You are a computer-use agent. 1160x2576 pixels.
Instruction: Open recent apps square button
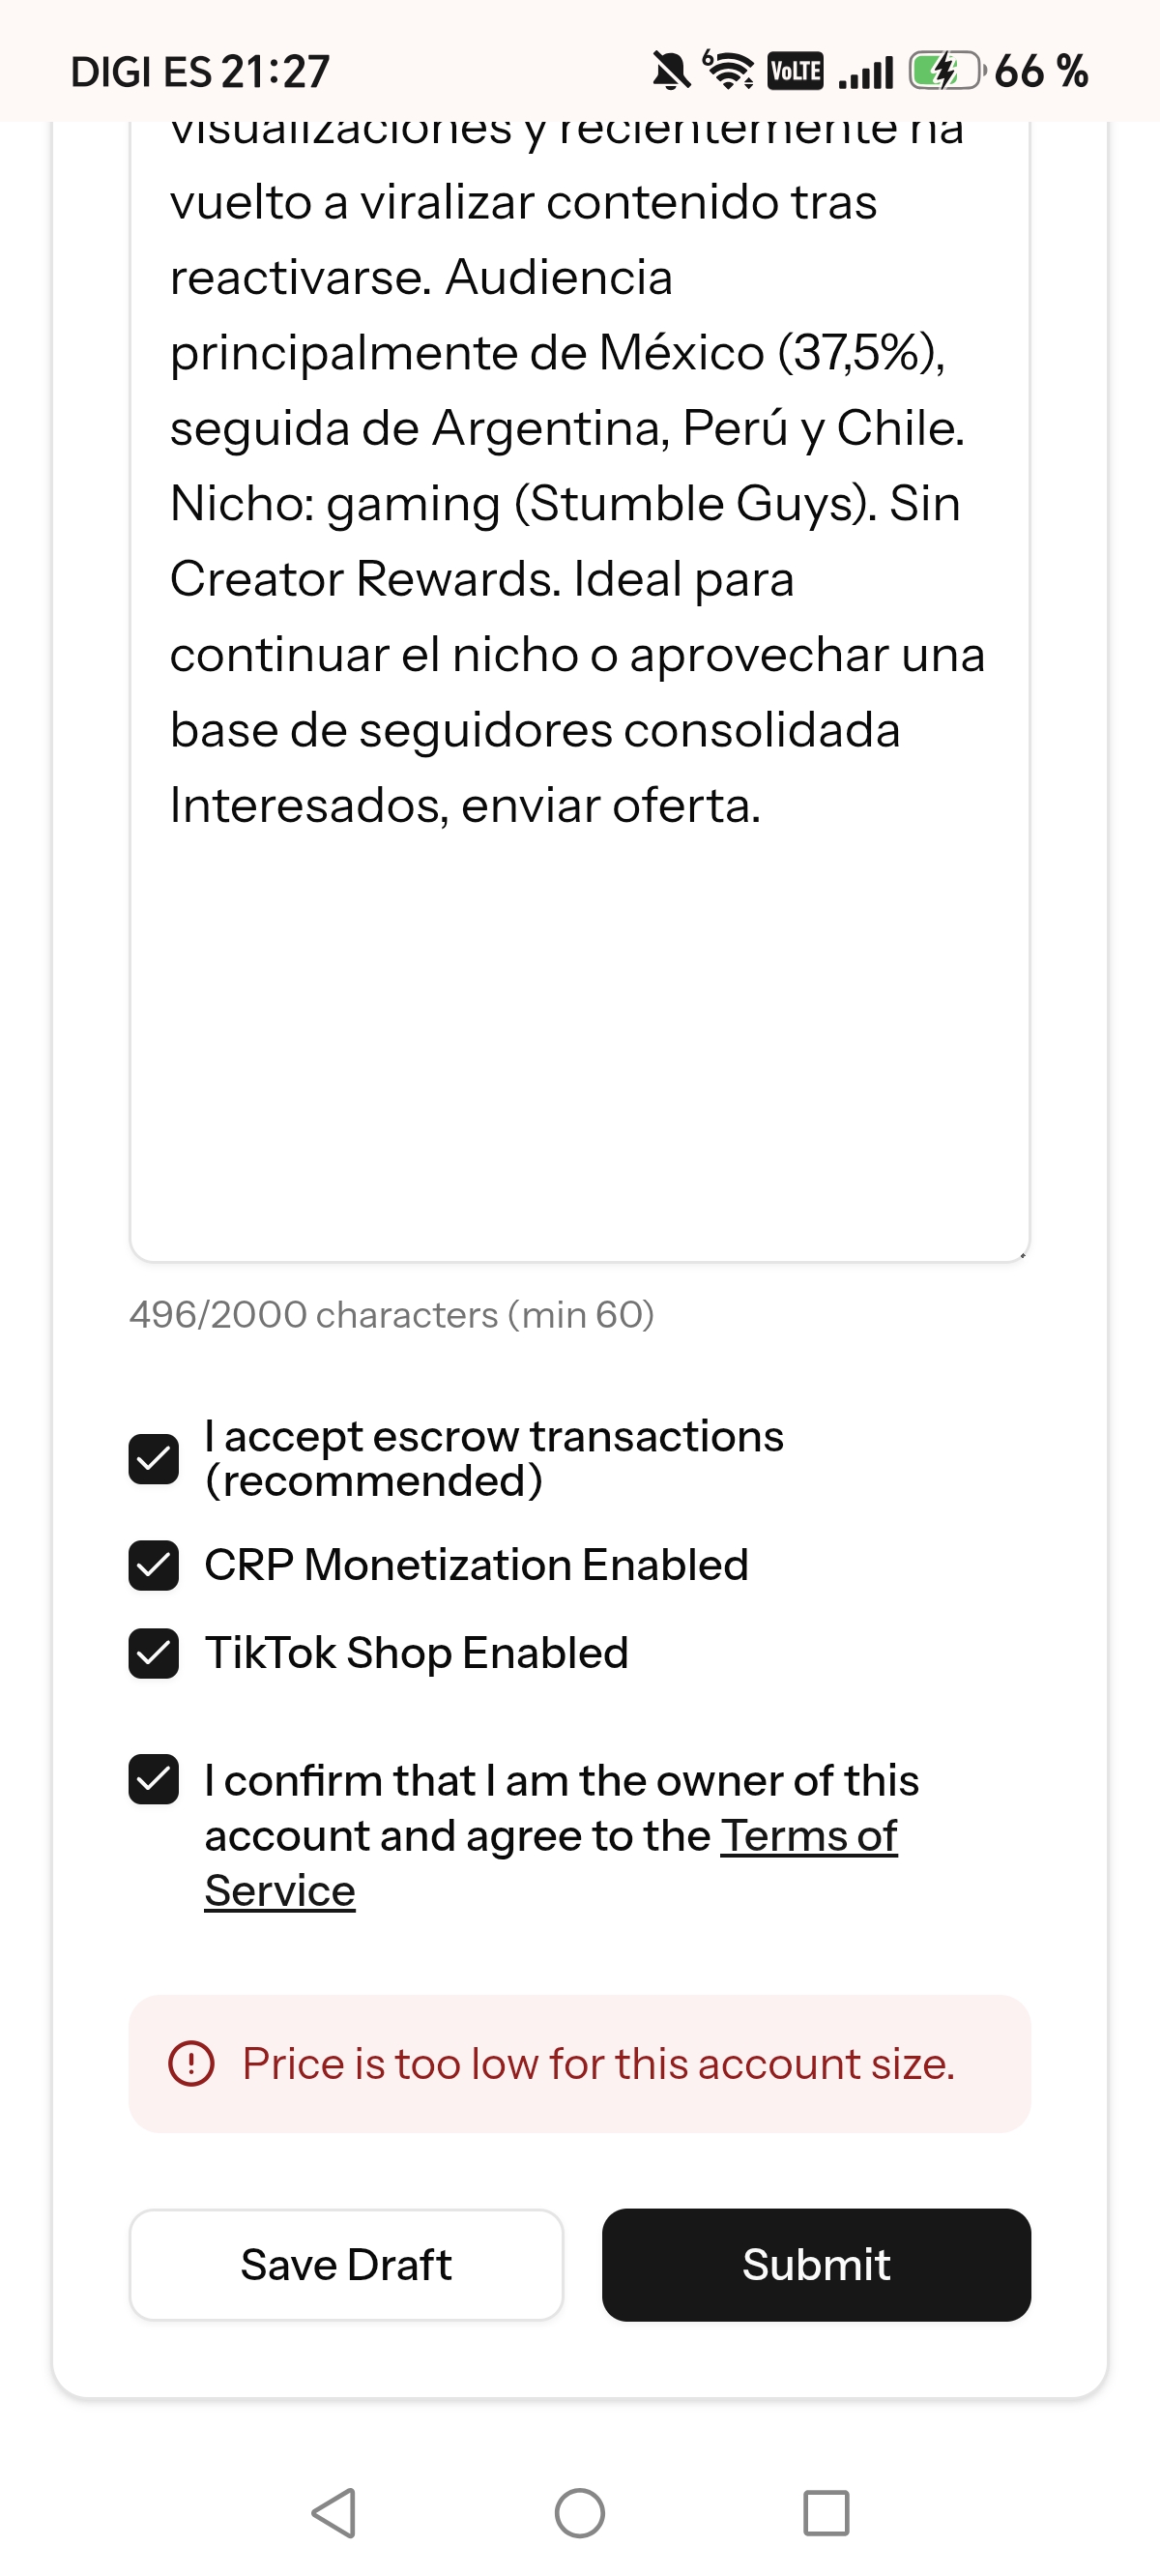coord(826,2512)
